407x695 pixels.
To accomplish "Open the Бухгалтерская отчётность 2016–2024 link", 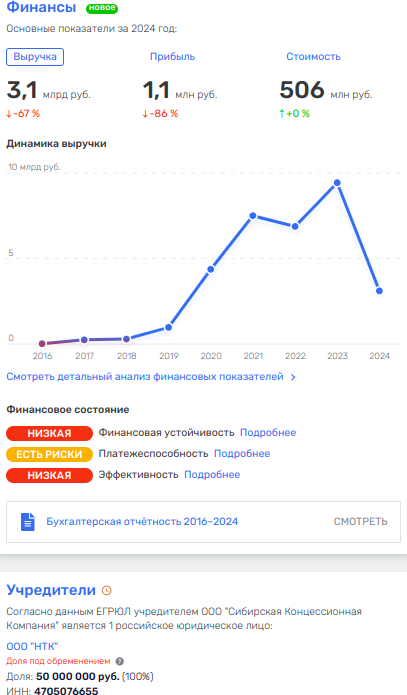I will 142,522.
